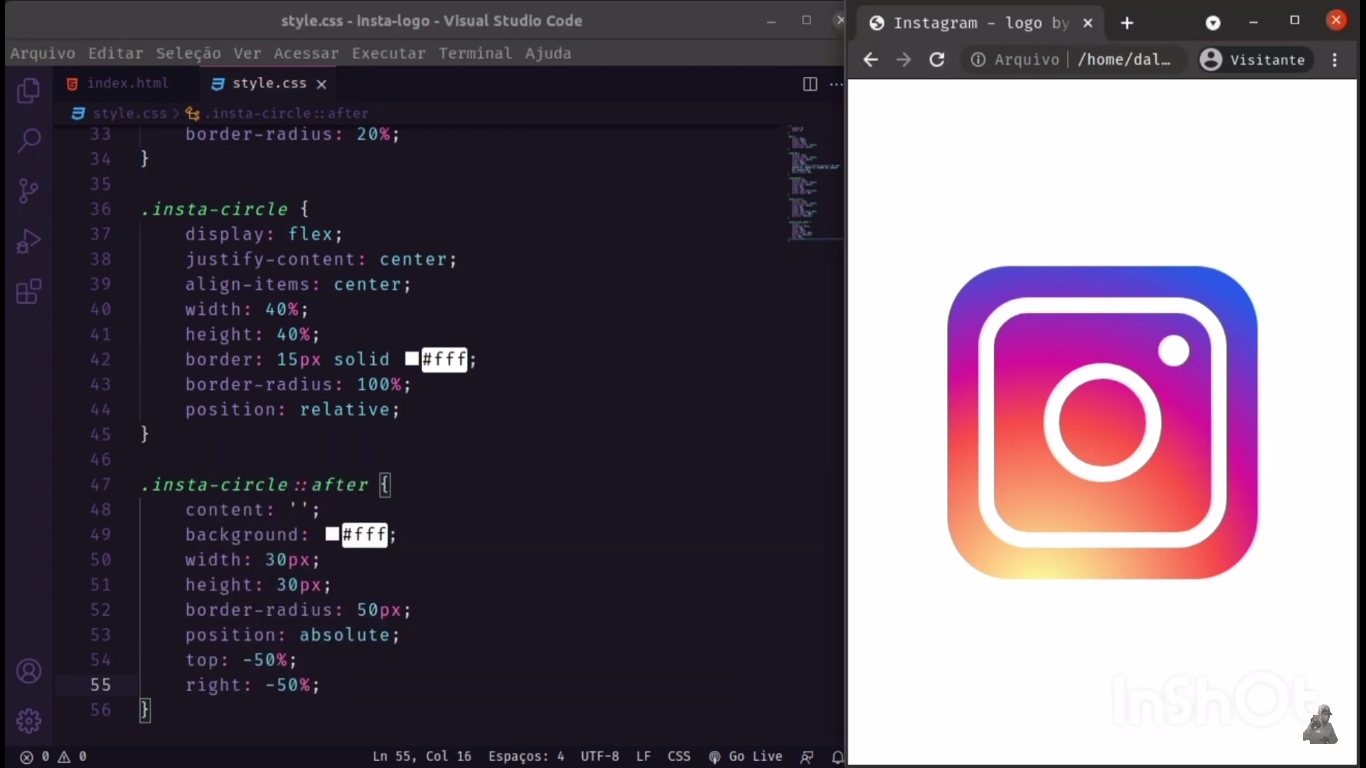The height and width of the screenshot is (768, 1366).
Task: Open the Terminal menu
Action: [x=475, y=53]
